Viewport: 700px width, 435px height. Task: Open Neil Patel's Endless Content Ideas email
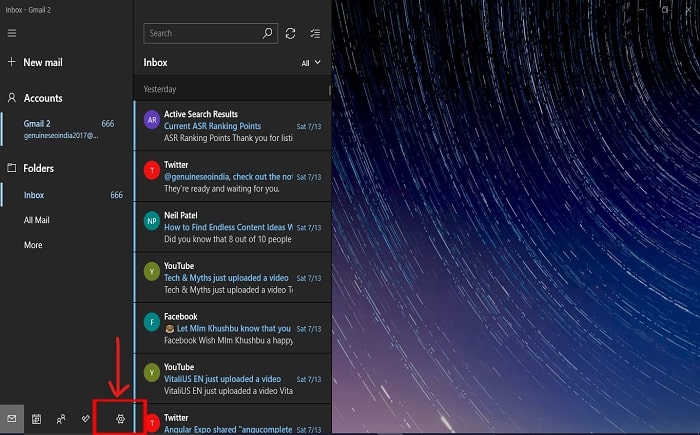[233, 227]
